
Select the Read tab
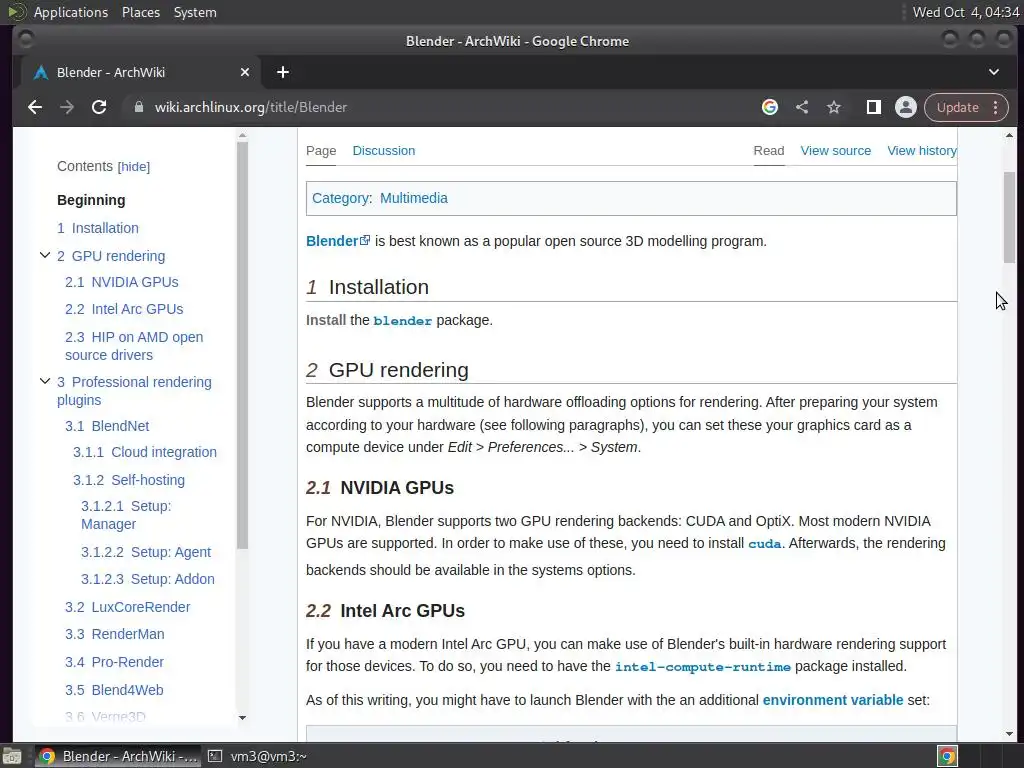[x=769, y=151]
